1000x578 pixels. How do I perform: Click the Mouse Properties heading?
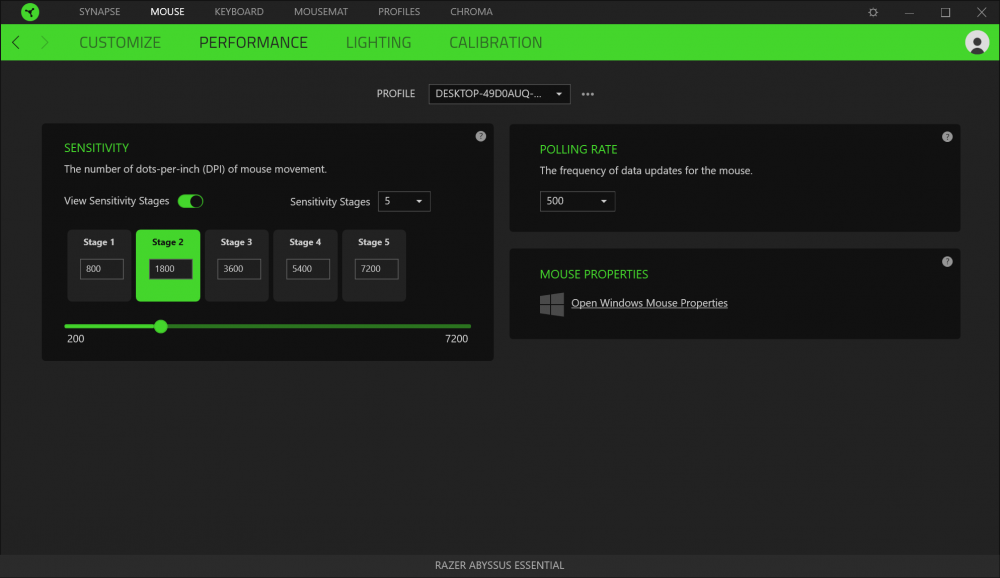pos(594,274)
